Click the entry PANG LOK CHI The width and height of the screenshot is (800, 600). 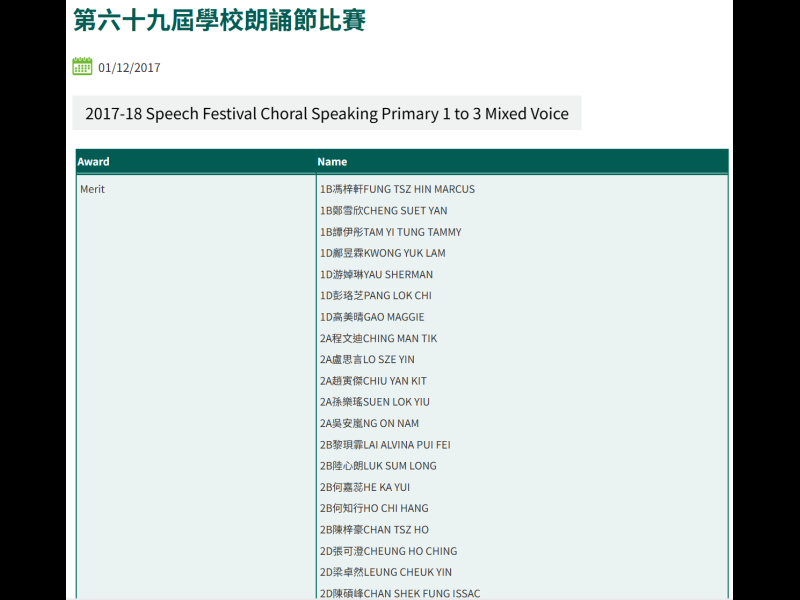point(375,296)
